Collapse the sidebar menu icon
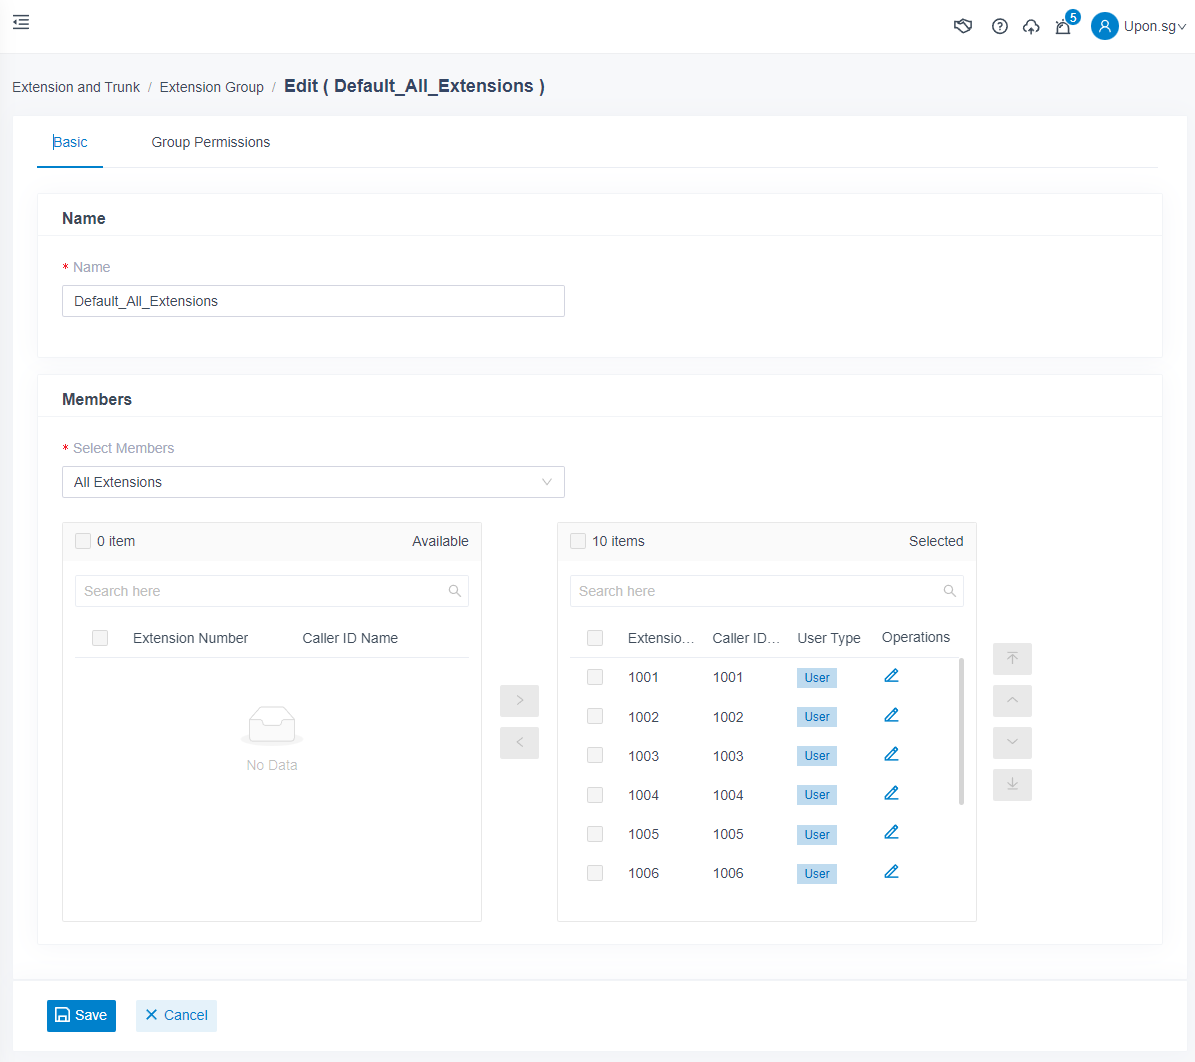Screen dimensions: 1195x1062 [21, 22]
